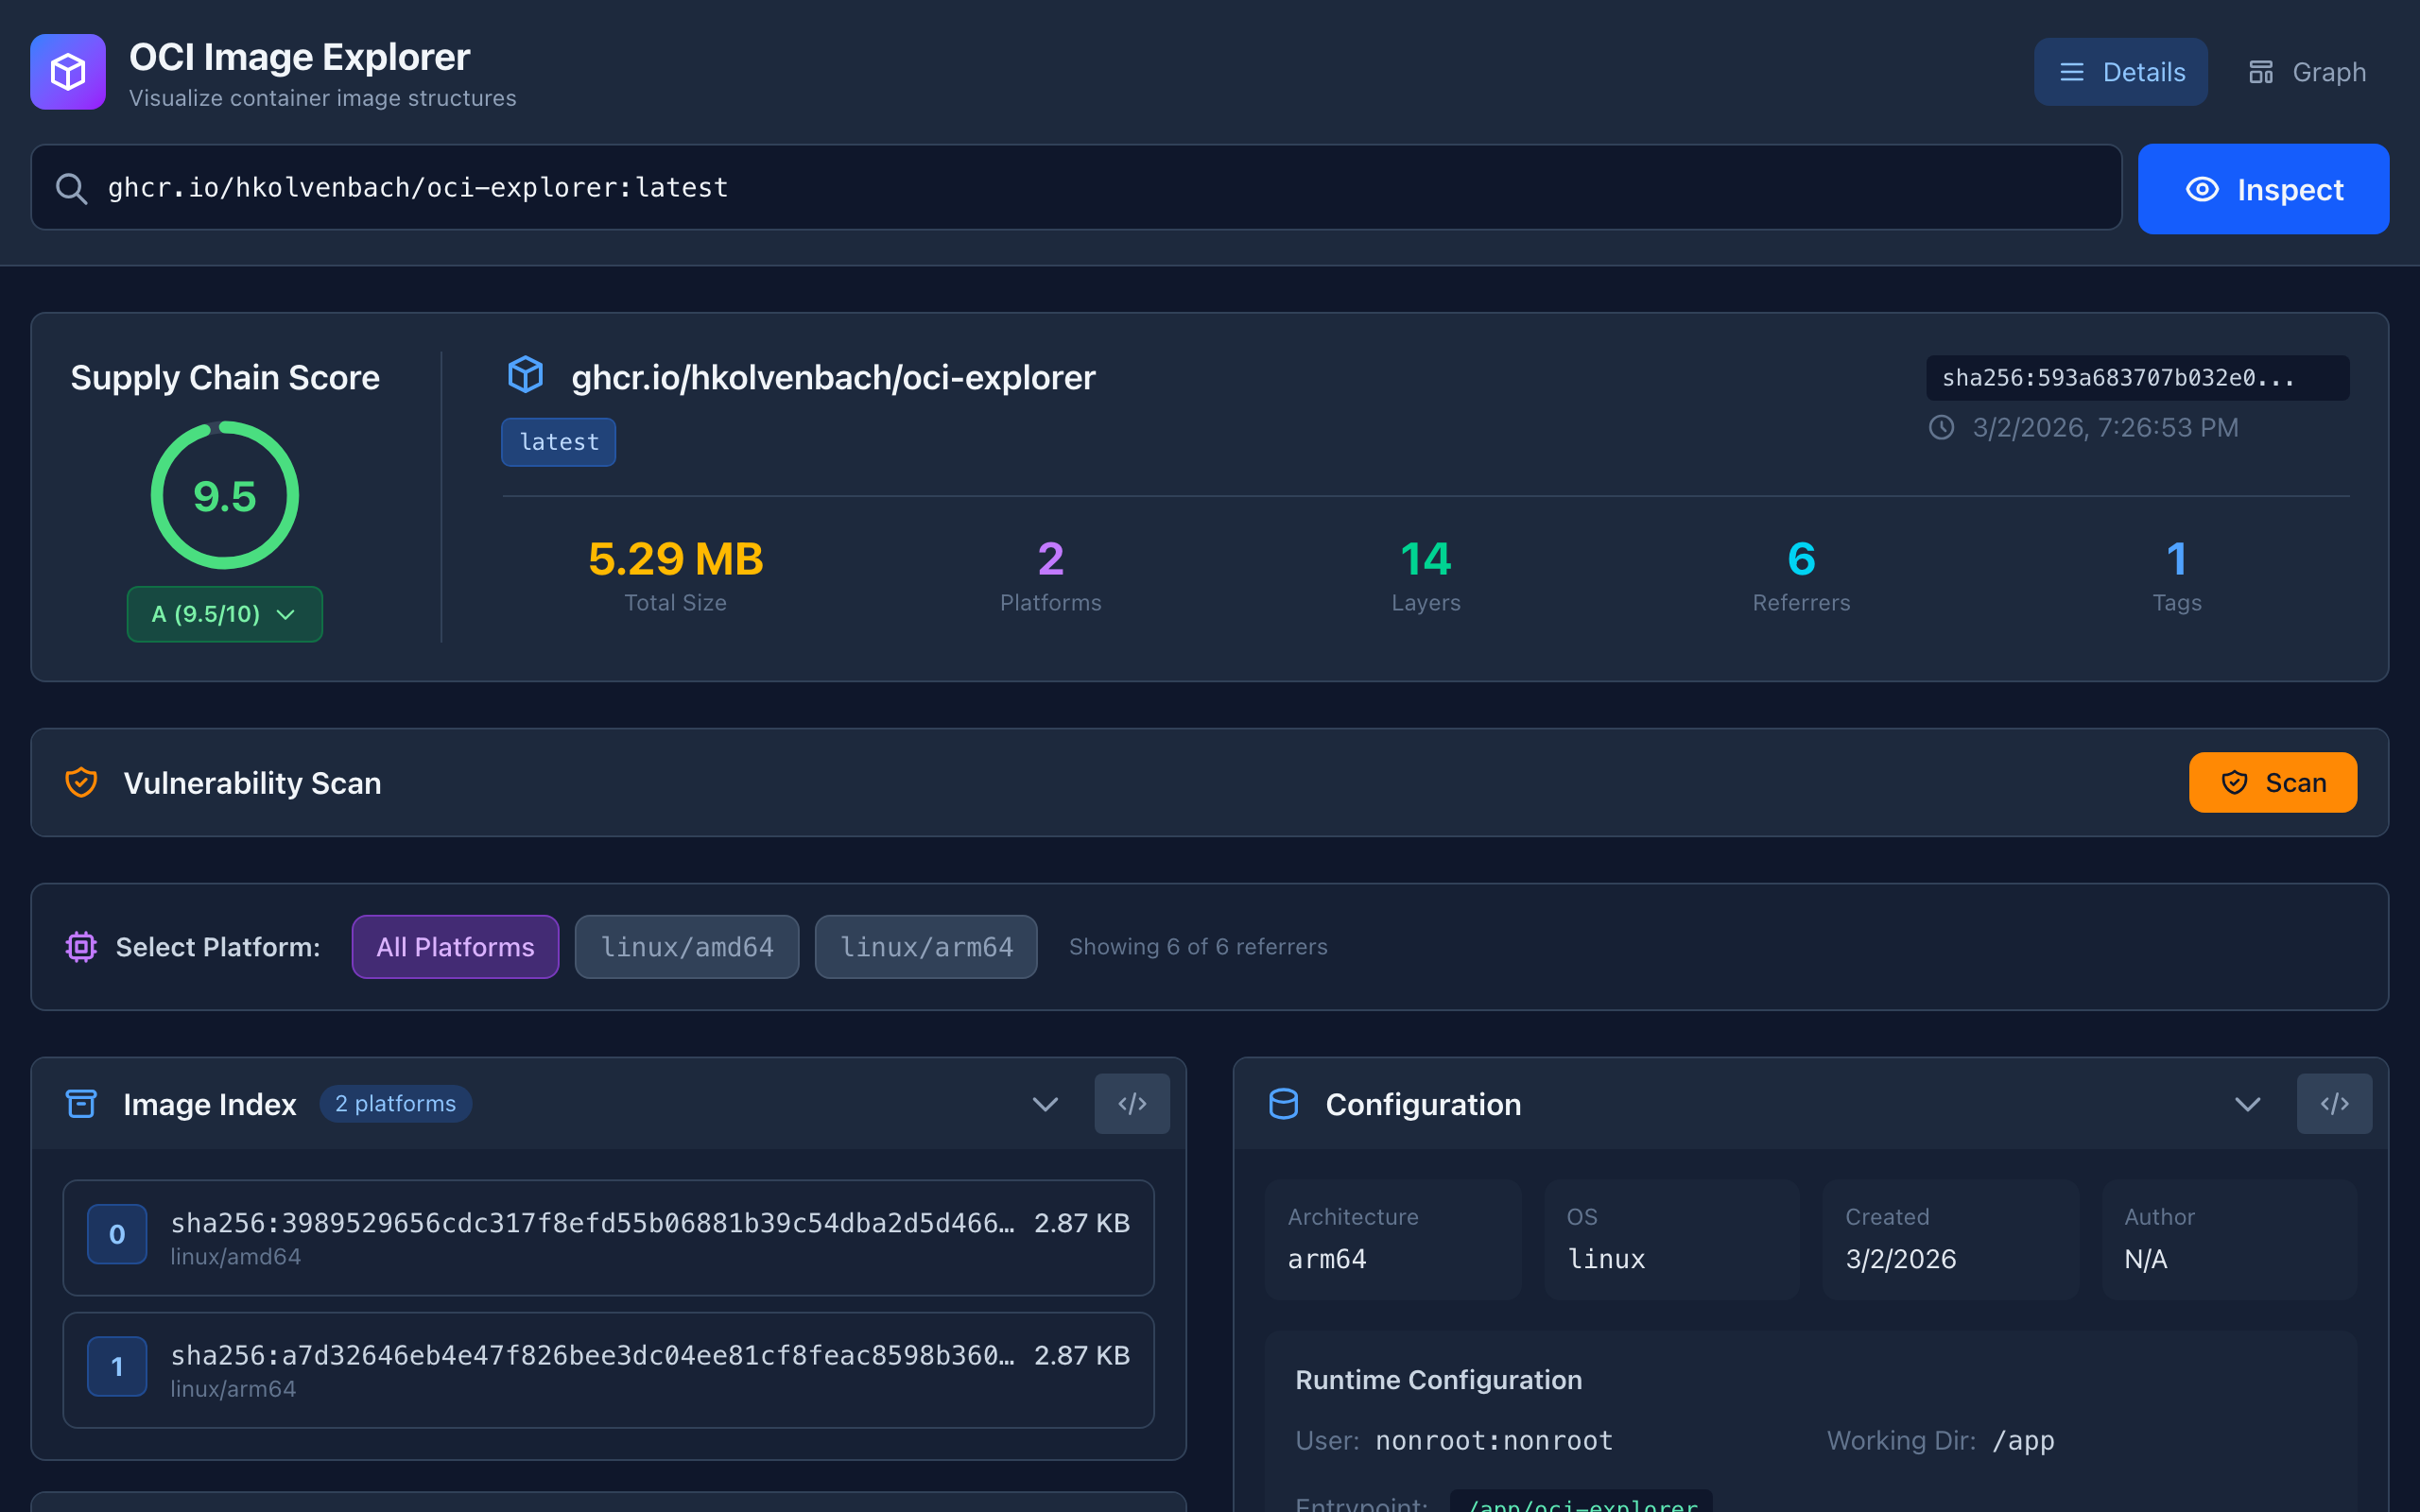This screenshot has height=1512, width=2420.
Task: Filter by linux/amd64 platform
Action: (686, 947)
